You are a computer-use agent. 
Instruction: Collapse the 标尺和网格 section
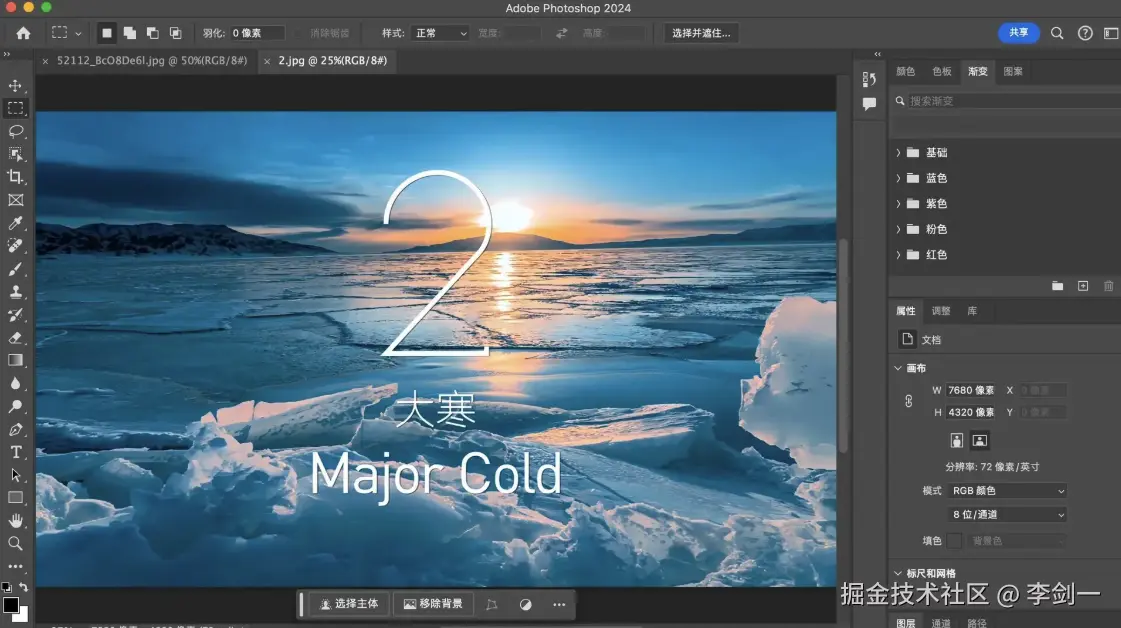click(898, 573)
